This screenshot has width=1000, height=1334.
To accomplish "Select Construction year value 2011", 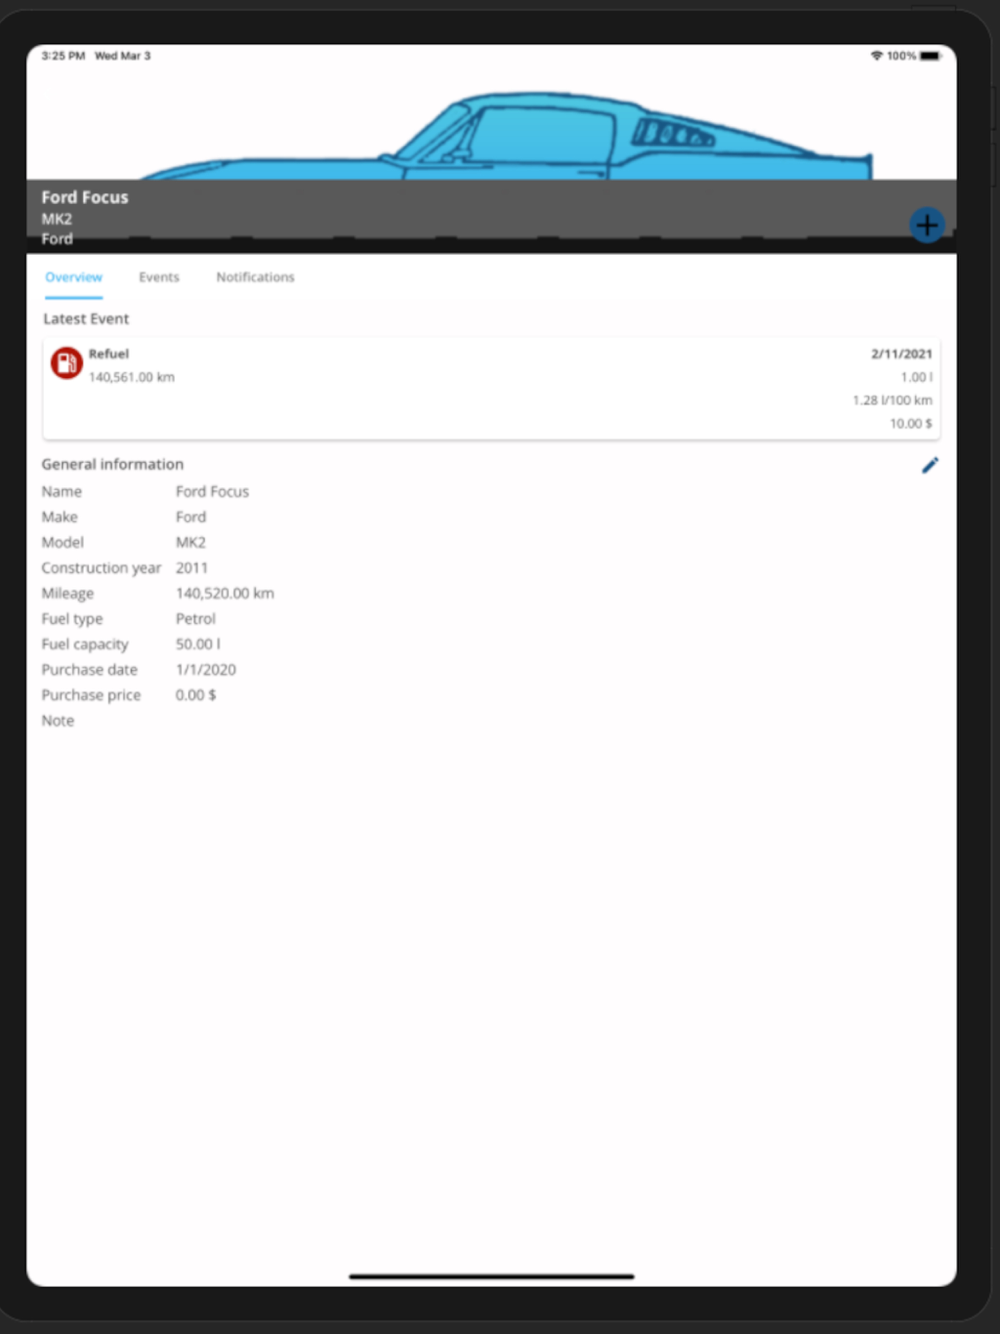I will [191, 568].
